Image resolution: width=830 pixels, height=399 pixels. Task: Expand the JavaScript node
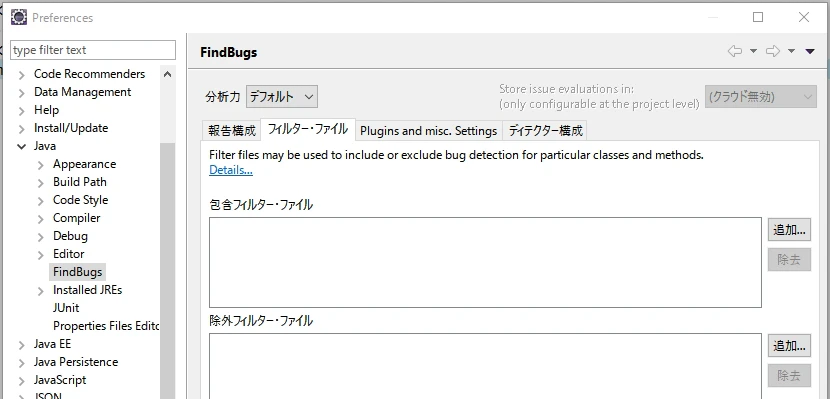click(22, 381)
